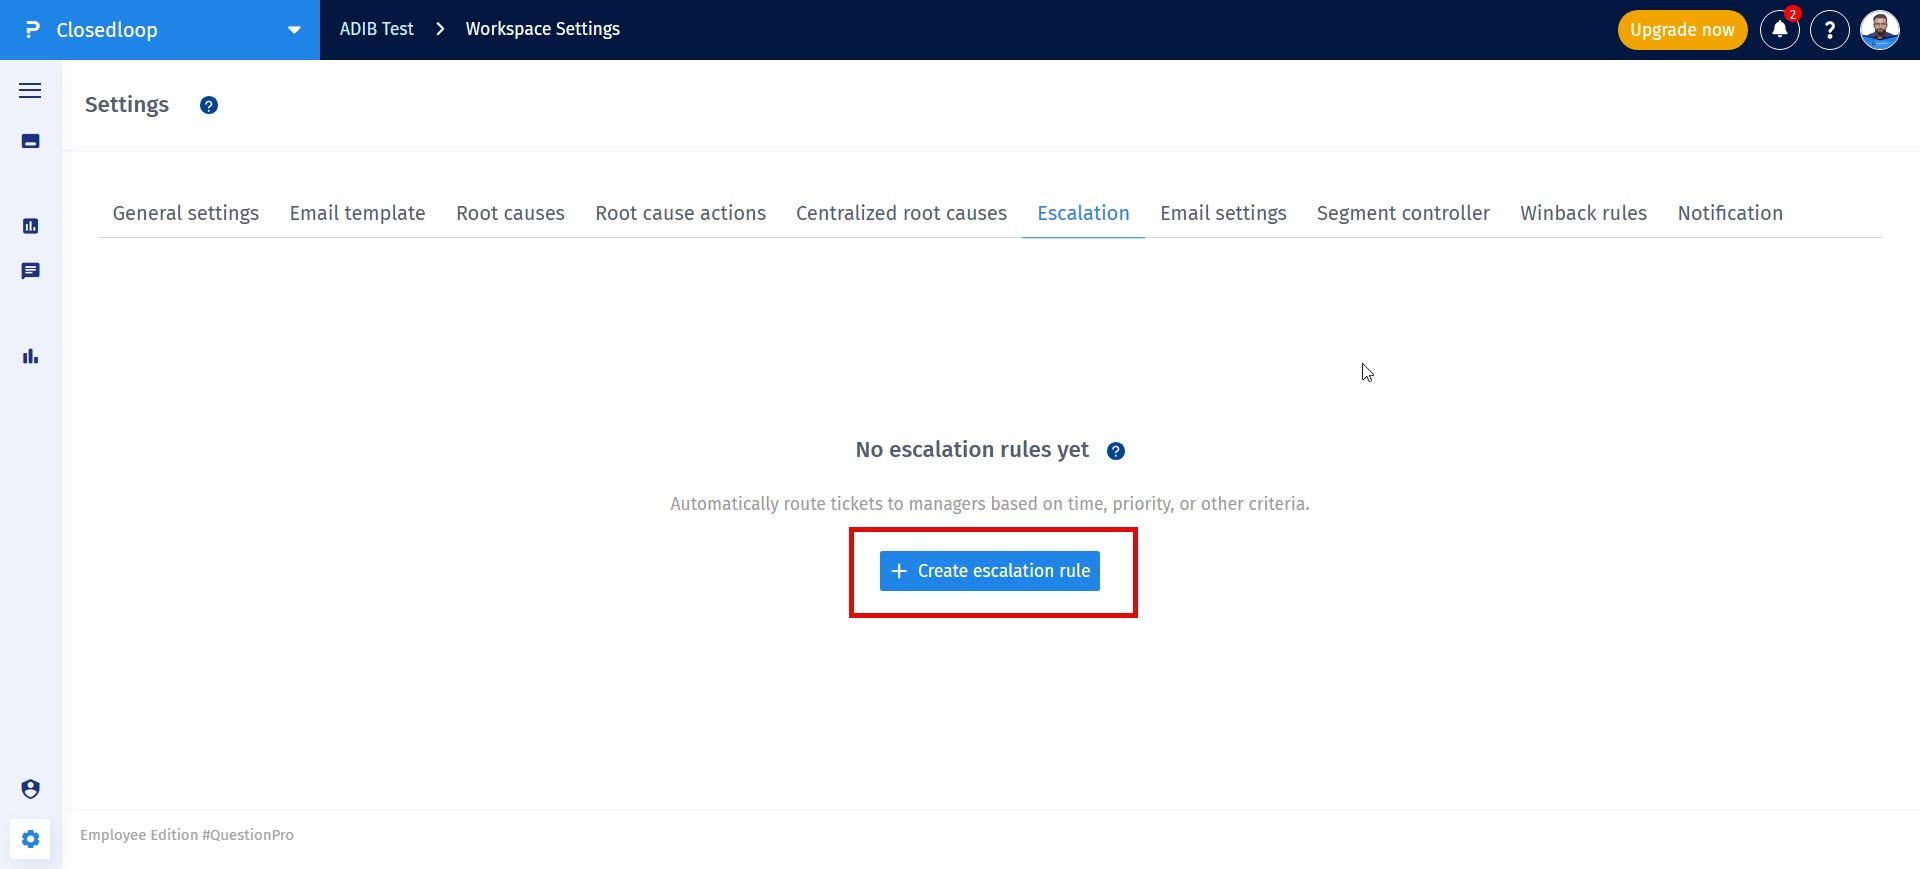1920x869 pixels.
Task: Switch to Email template tab
Action: point(358,213)
